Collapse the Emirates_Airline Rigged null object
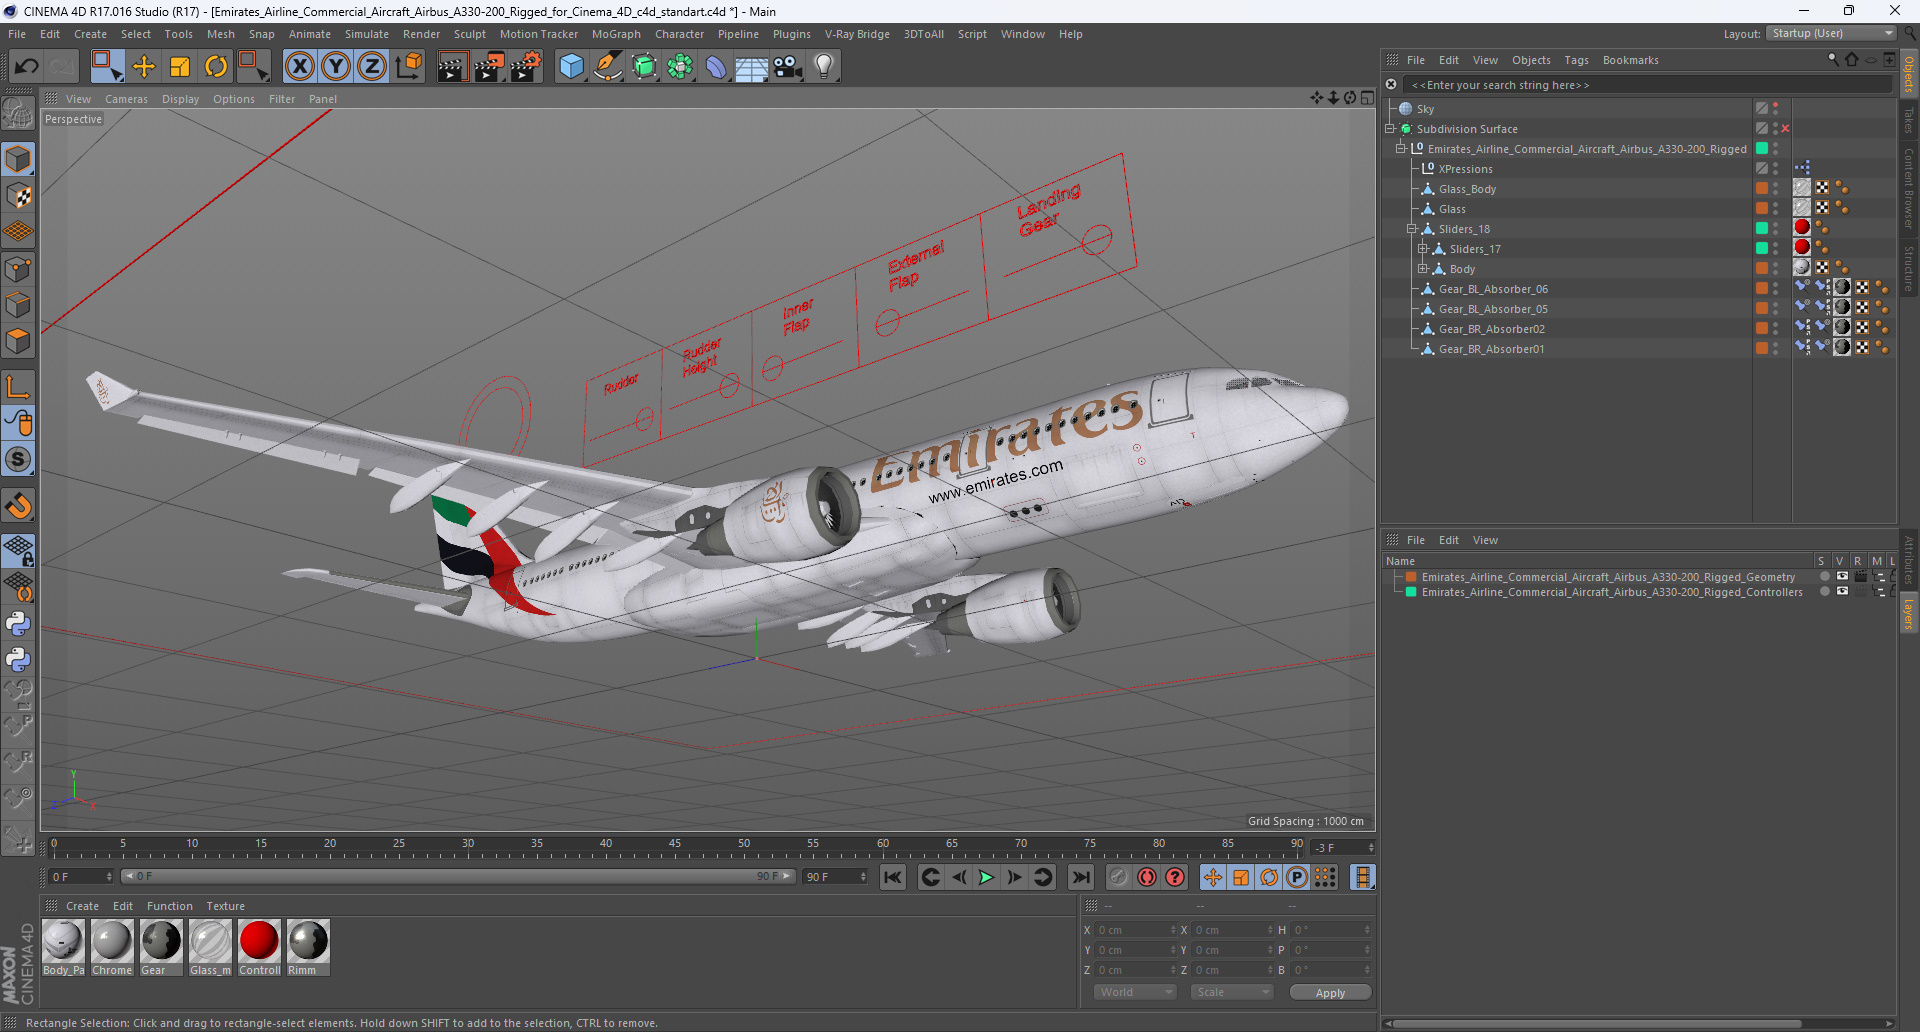 (x=1401, y=149)
